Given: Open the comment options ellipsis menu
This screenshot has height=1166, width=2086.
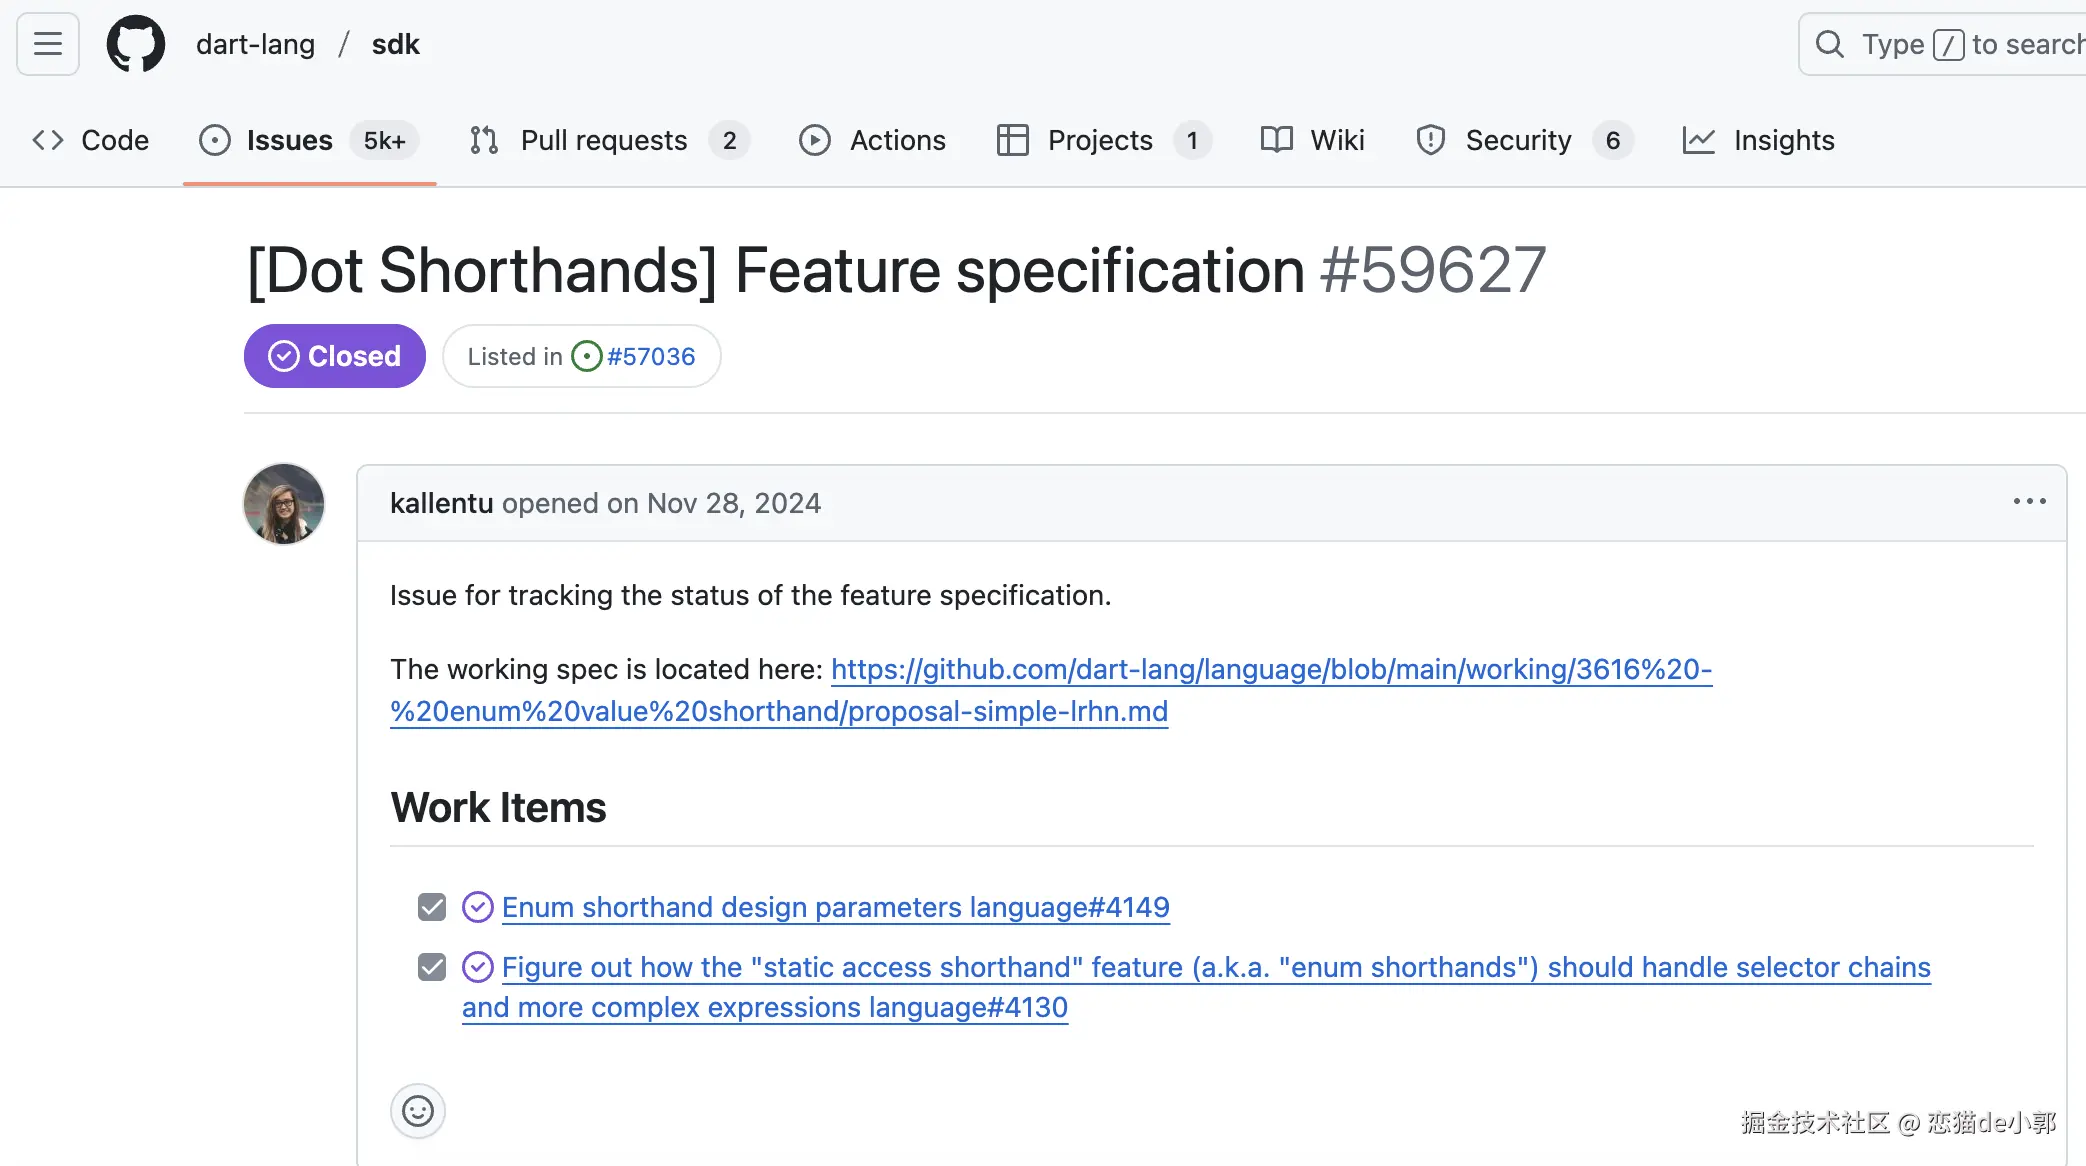Looking at the screenshot, I should (x=2029, y=501).
